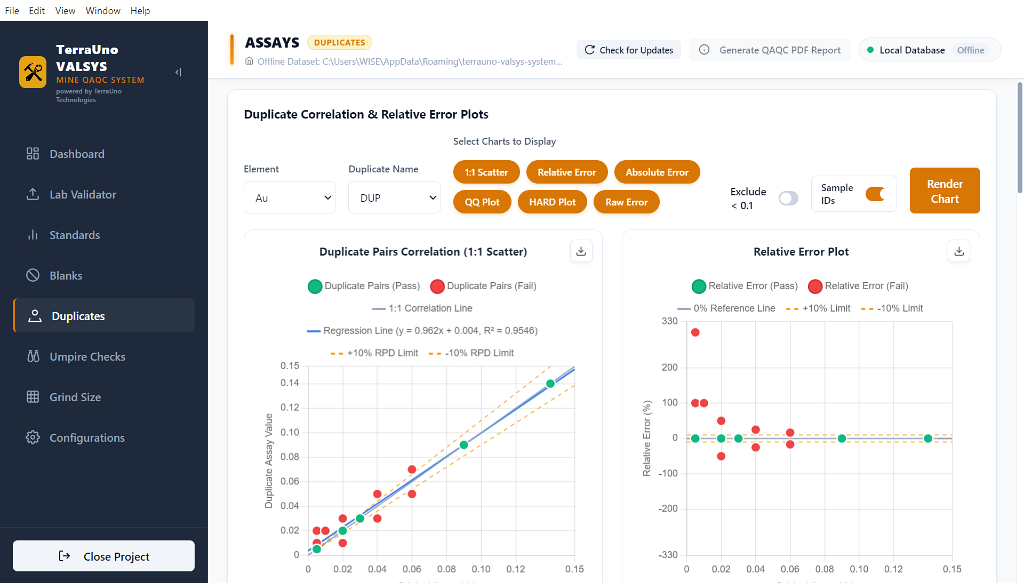This screenshot has width=1024, height=583.
Task: Click the refresh icon in Check for Updates
Action: coord(590,50)
